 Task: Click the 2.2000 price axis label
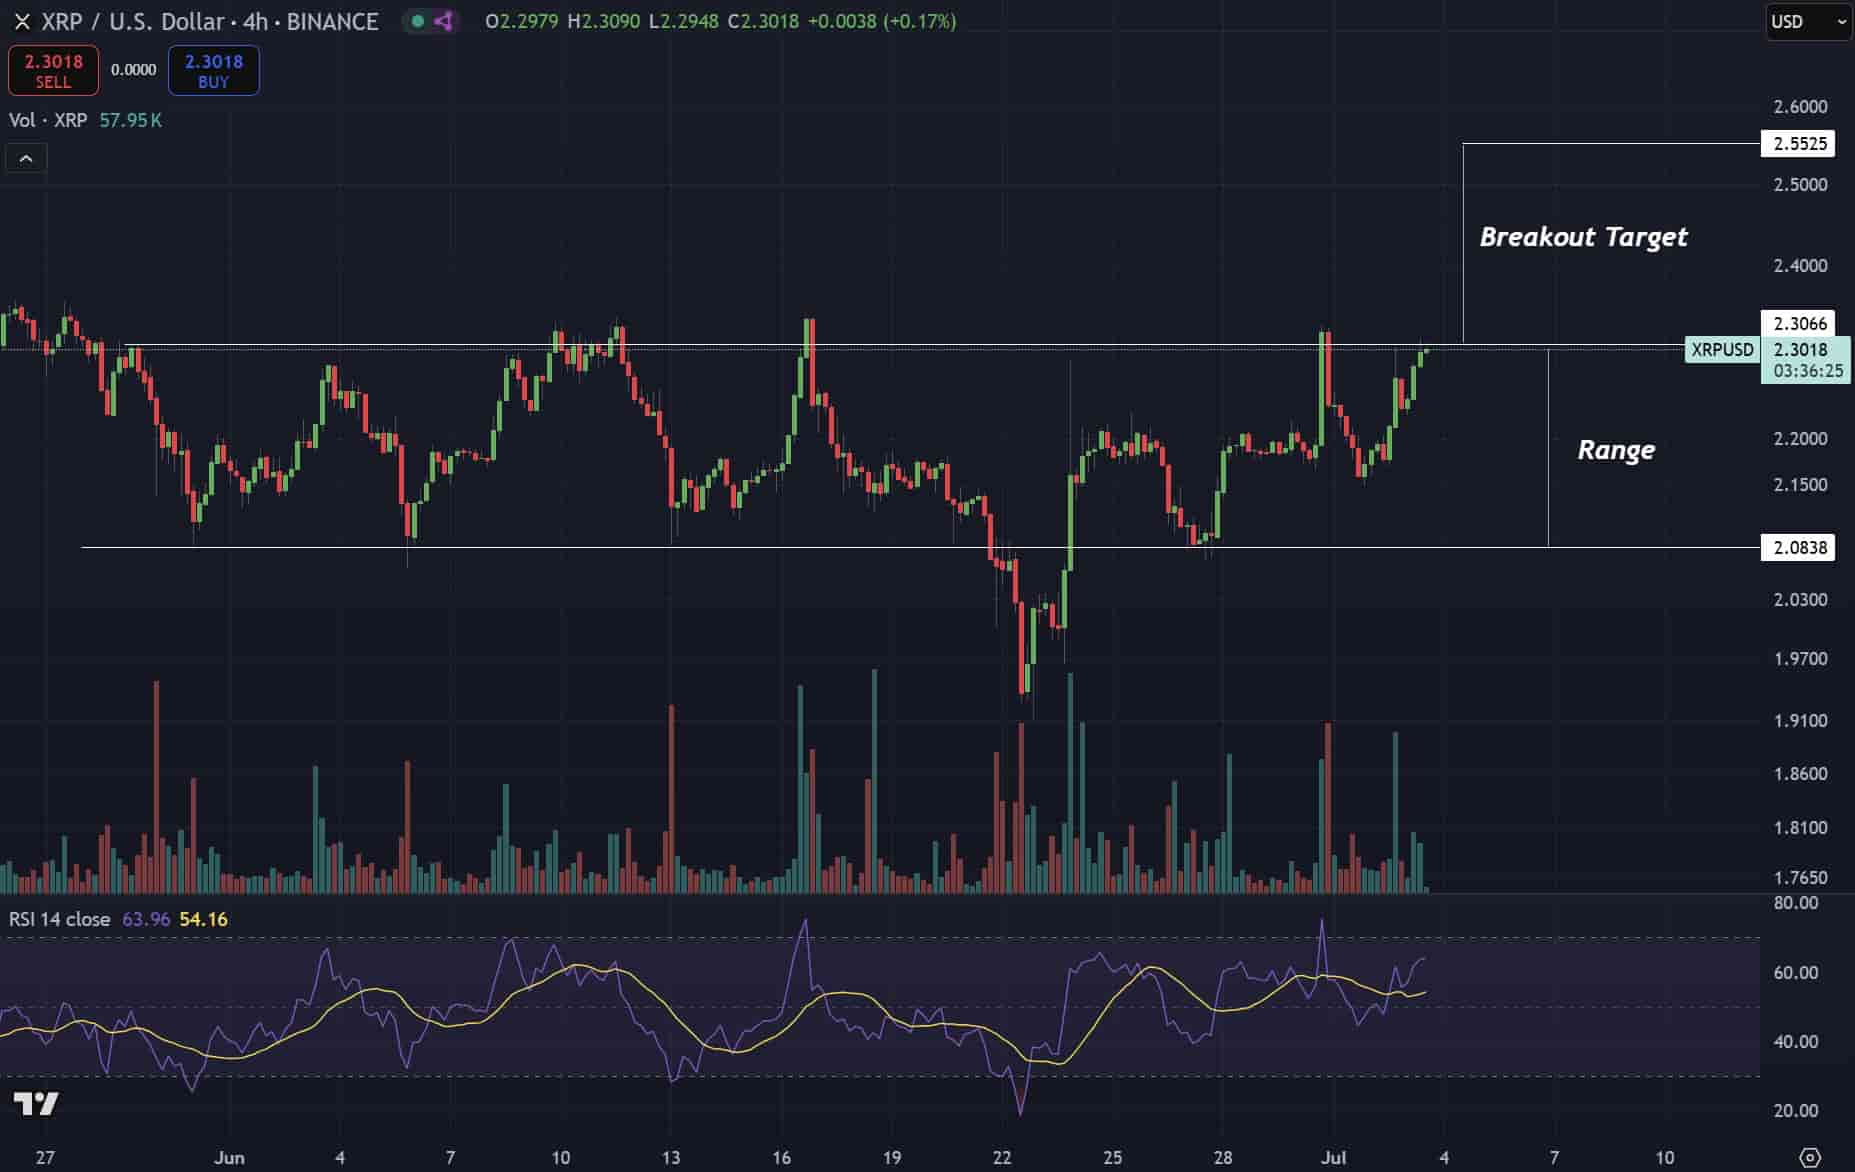[1800, 439]
